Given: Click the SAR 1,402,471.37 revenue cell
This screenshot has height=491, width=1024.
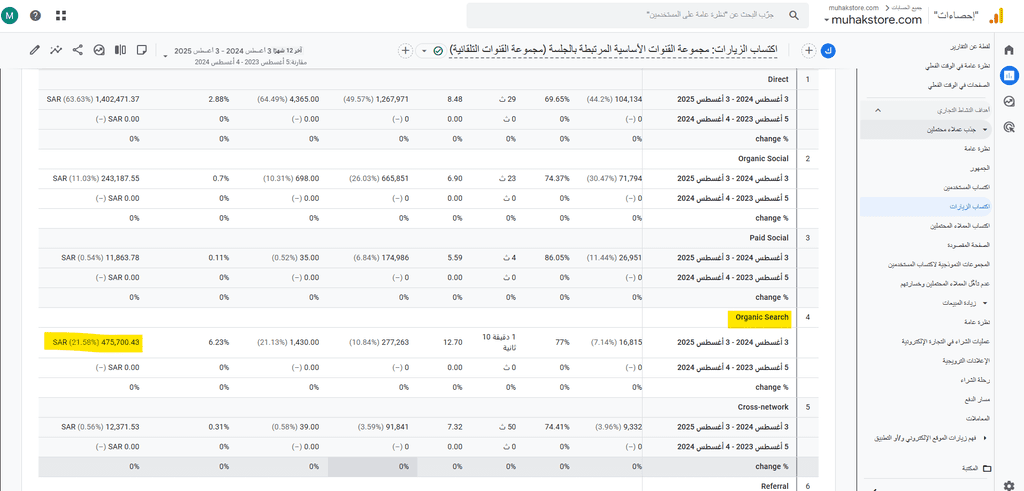Looking at the screenshot, I should tap(93, 99).
